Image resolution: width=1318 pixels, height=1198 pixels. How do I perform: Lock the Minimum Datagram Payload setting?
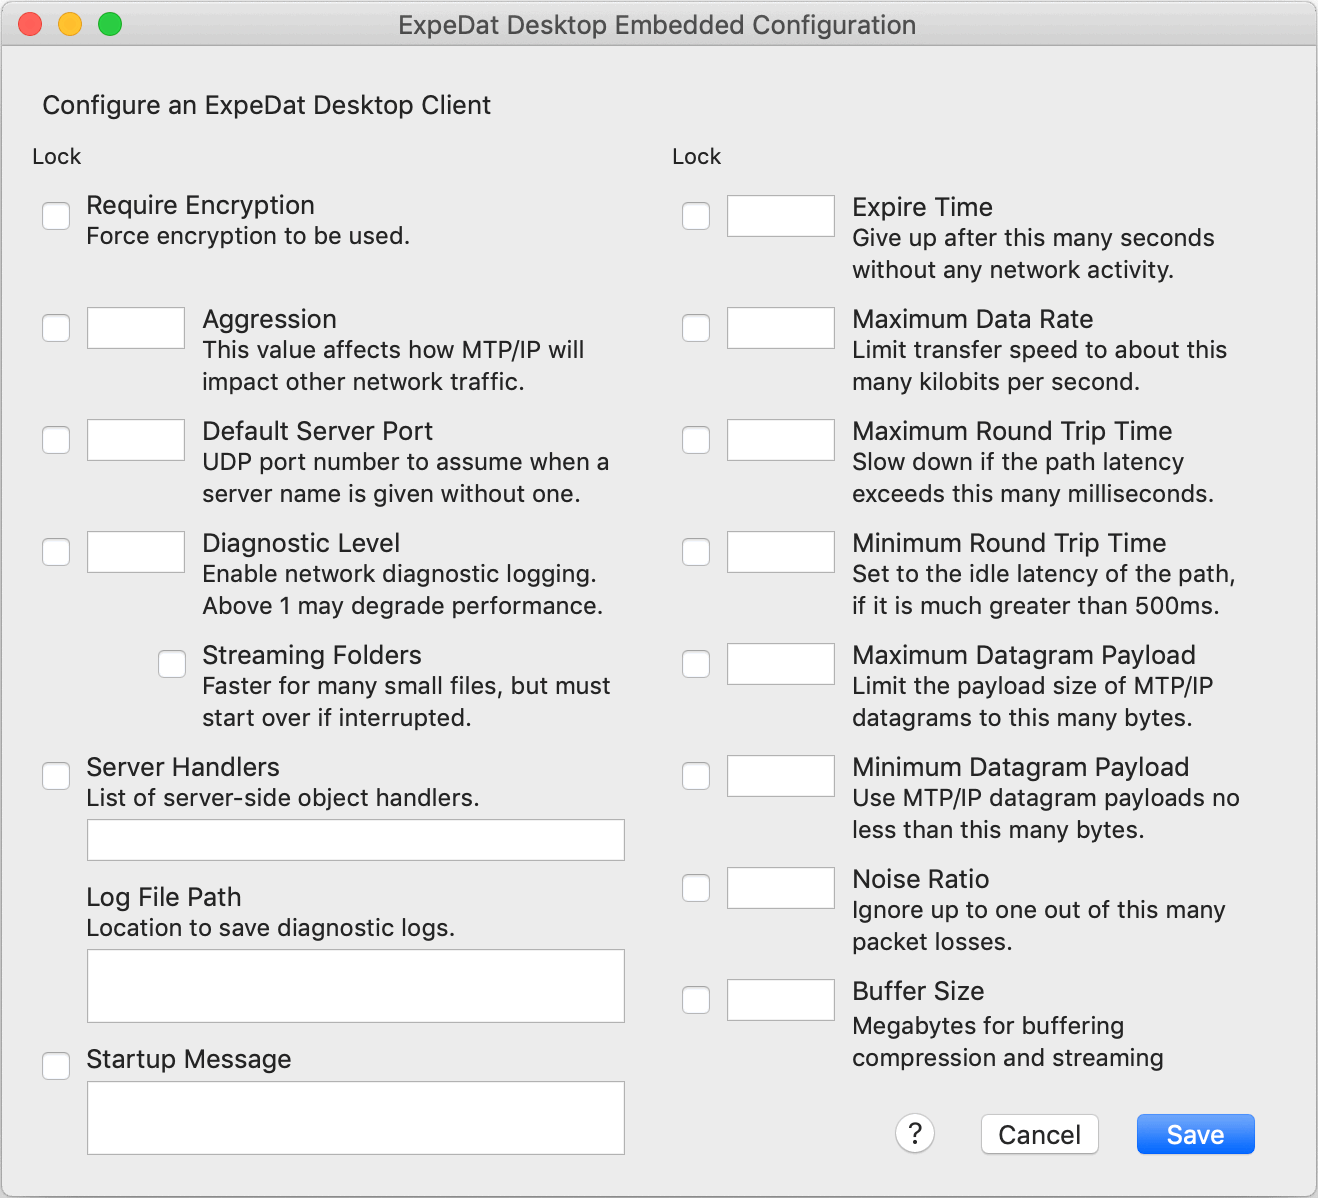[696, 776]
